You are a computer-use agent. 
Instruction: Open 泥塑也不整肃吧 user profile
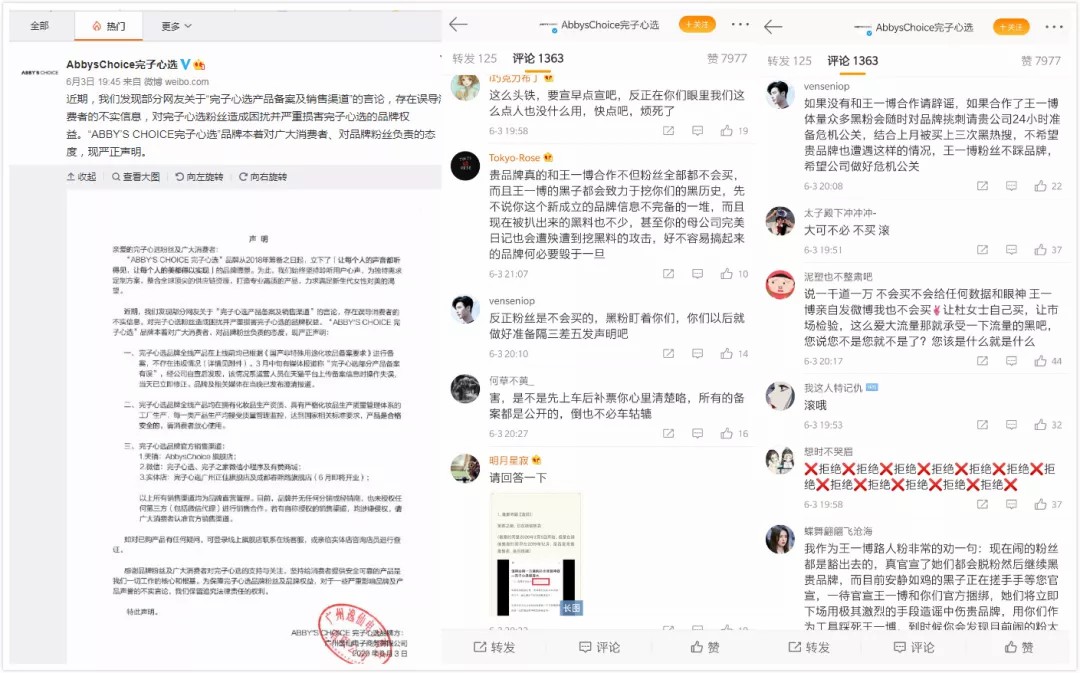tap(838, 277)
